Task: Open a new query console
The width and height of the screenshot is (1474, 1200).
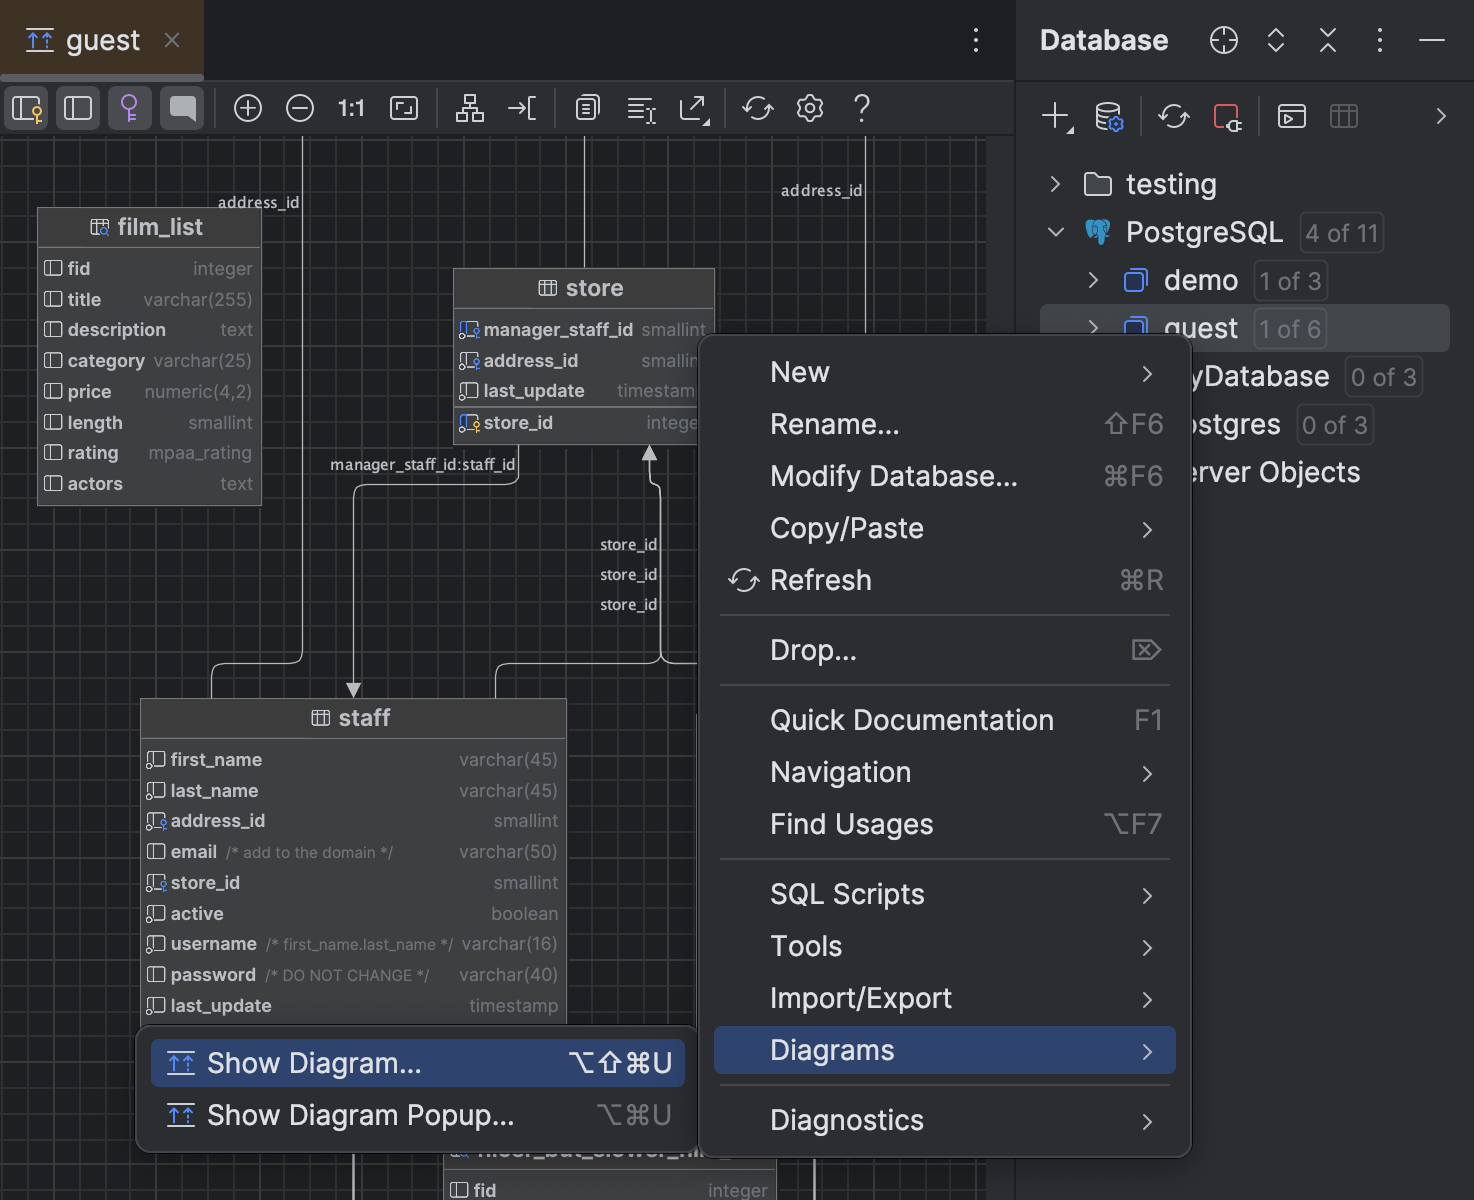Action: pyautogui.click(x=1291, y=117)
